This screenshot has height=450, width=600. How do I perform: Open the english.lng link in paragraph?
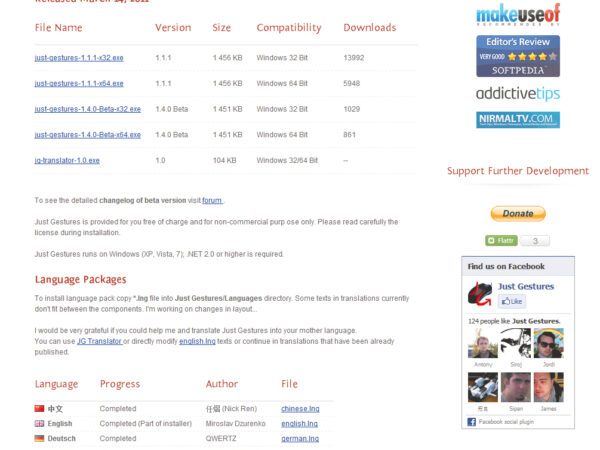196,342
